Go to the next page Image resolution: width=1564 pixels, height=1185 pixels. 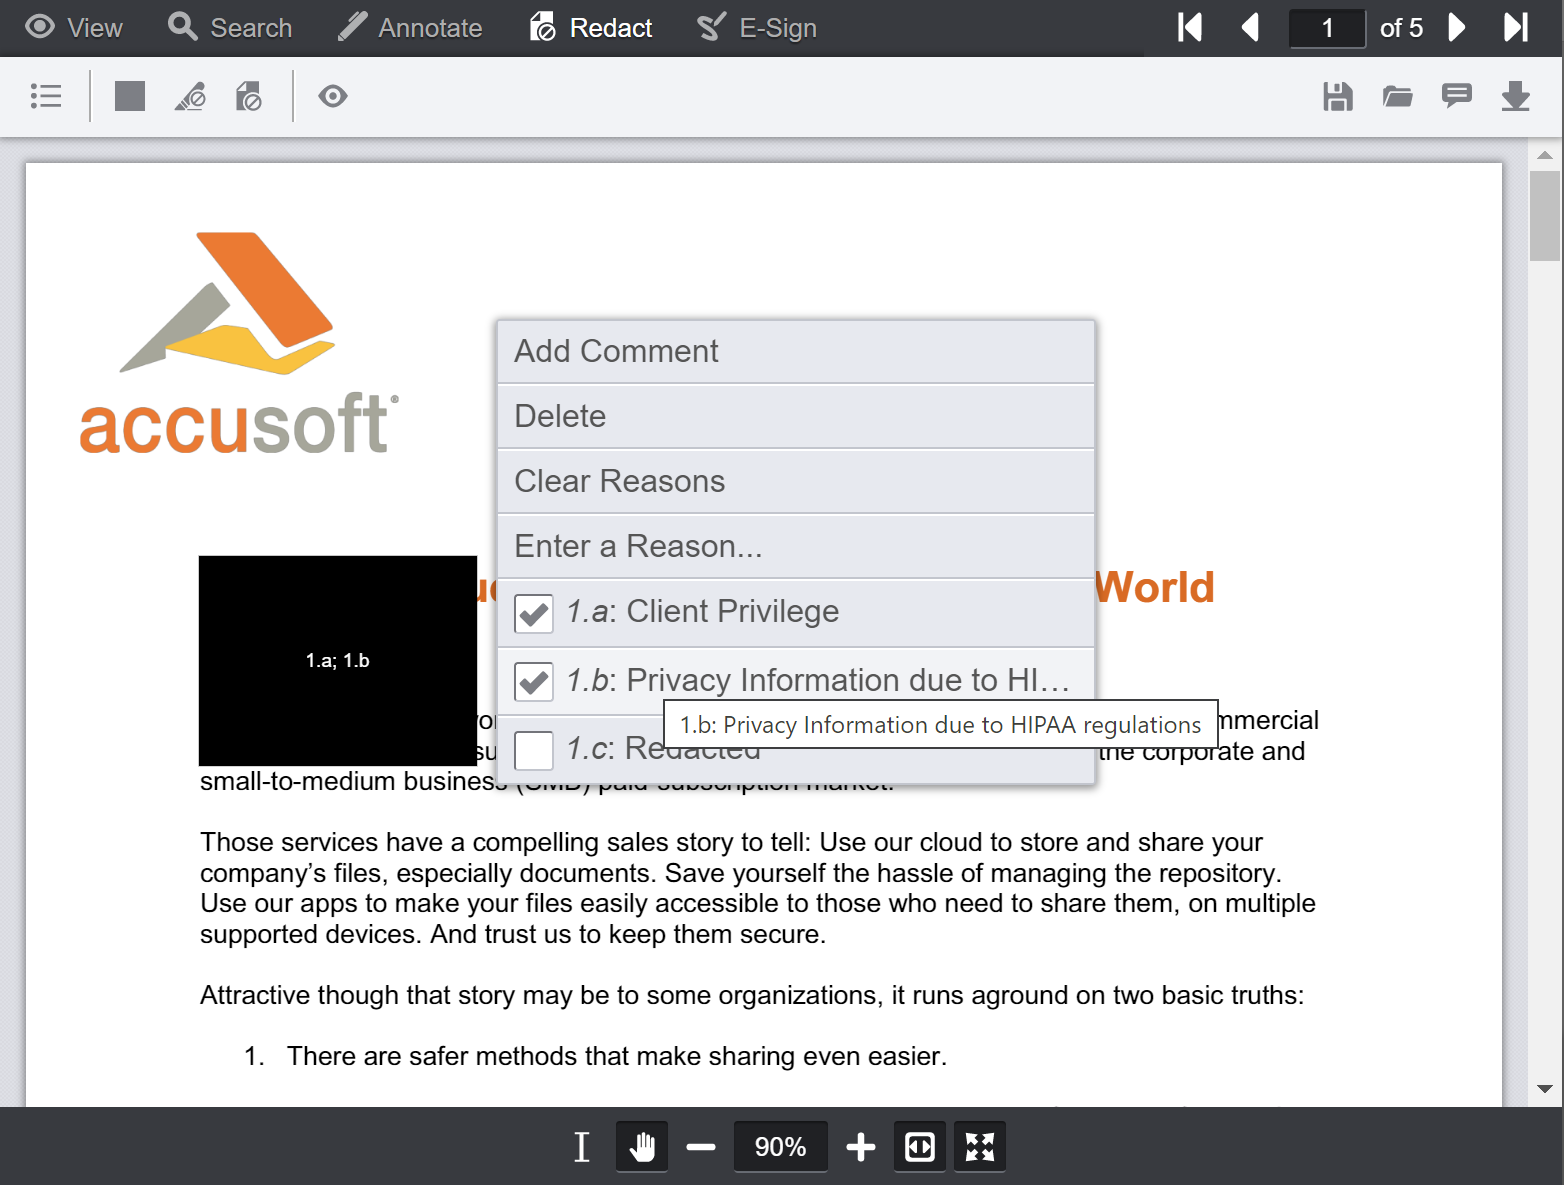1457,28
